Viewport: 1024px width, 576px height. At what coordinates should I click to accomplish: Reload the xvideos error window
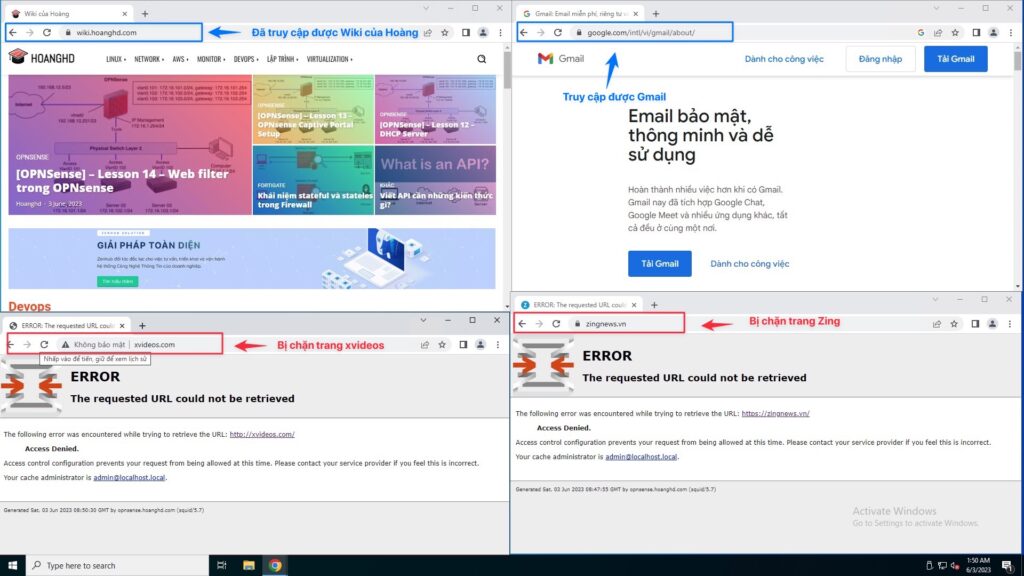(x=44, y=344)
